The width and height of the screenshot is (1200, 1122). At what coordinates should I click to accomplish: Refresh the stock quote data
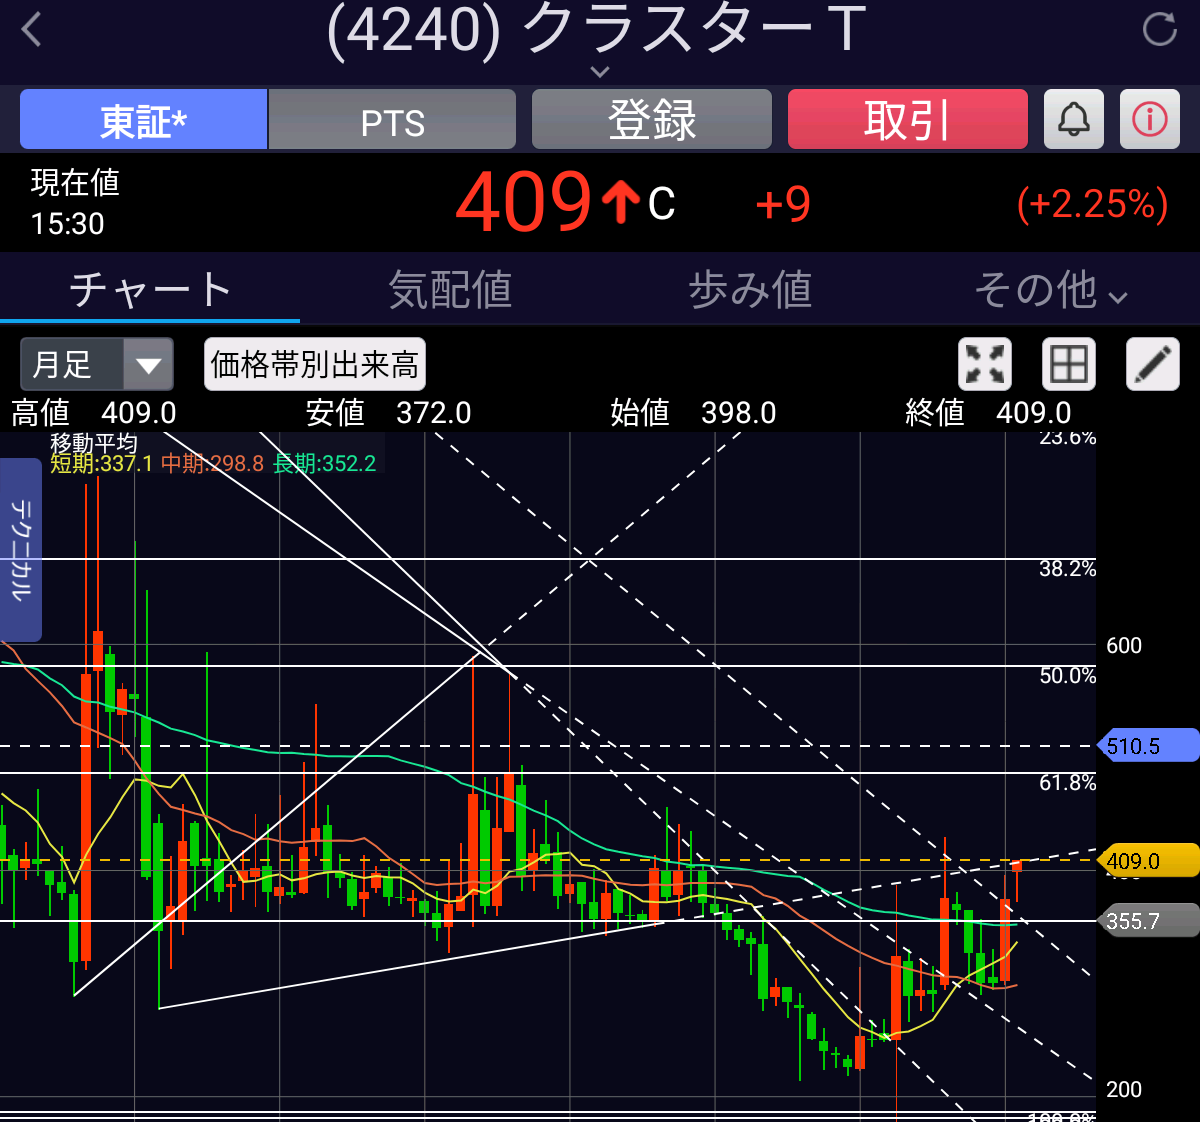pos(1159,30)
